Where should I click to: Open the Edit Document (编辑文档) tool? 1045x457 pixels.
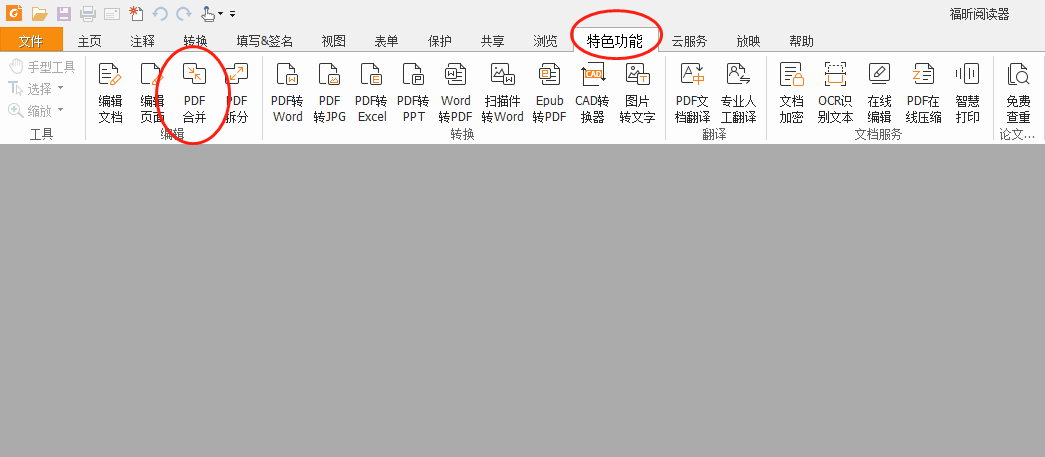click(x=110, y=93)
